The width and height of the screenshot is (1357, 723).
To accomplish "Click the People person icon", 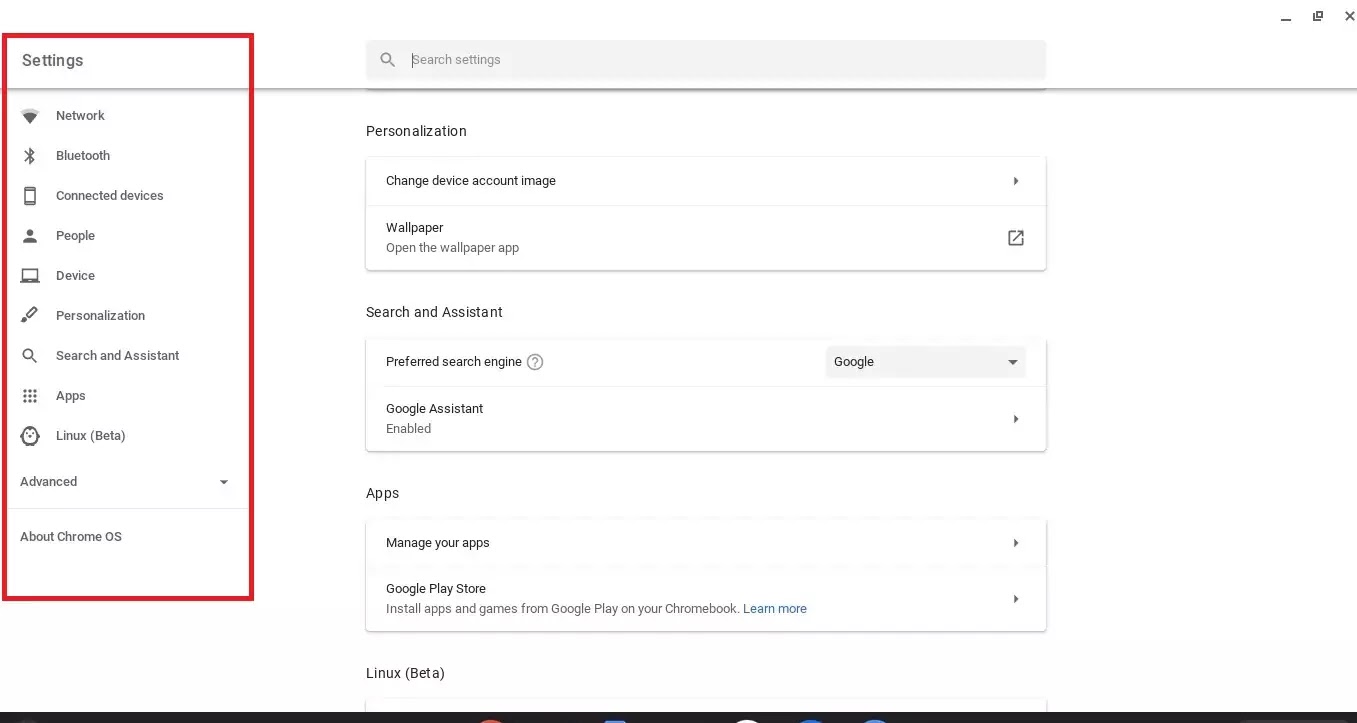I will (30, 236).
